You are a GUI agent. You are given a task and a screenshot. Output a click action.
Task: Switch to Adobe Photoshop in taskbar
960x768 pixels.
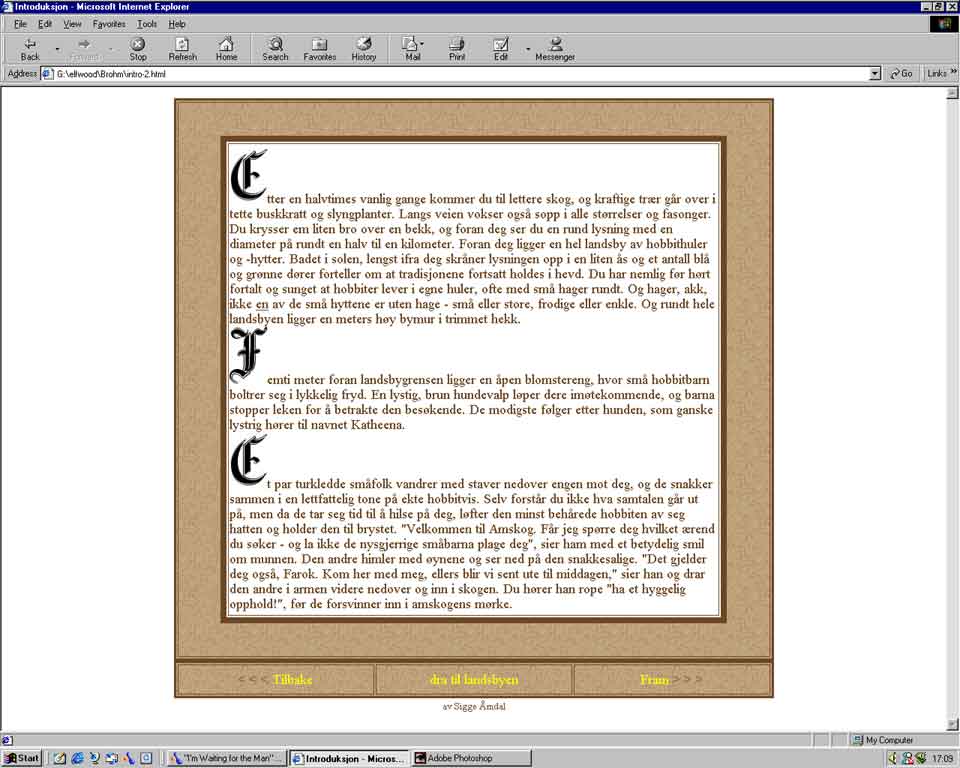(x=470, y=758)
